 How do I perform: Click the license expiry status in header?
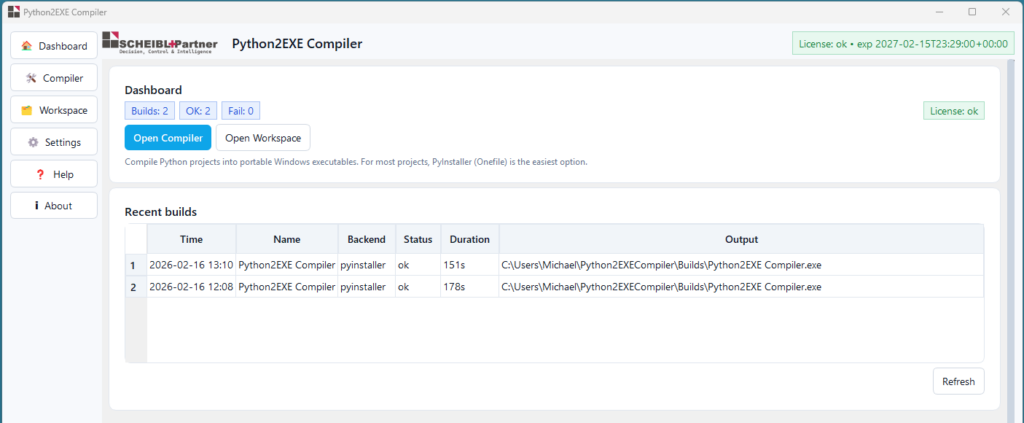(x=903, y=44)
